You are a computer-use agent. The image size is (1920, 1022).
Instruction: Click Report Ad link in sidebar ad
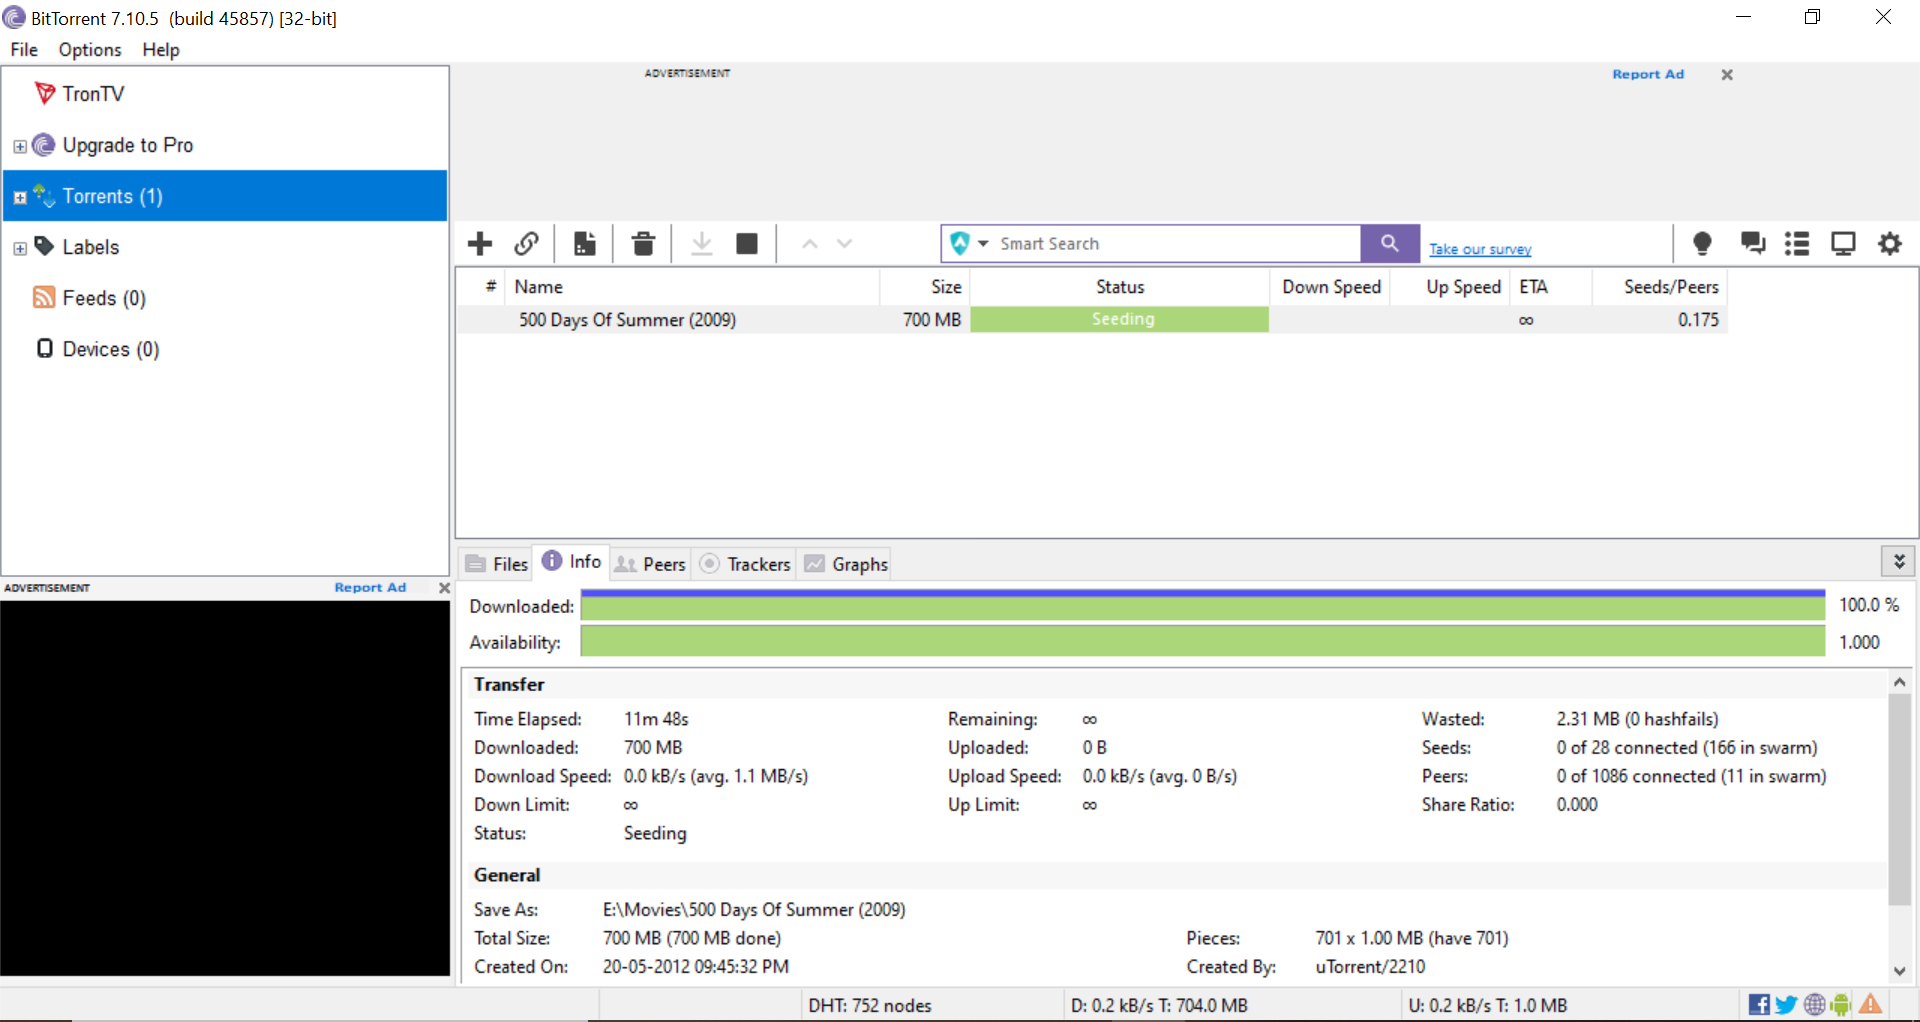[370, 588]
